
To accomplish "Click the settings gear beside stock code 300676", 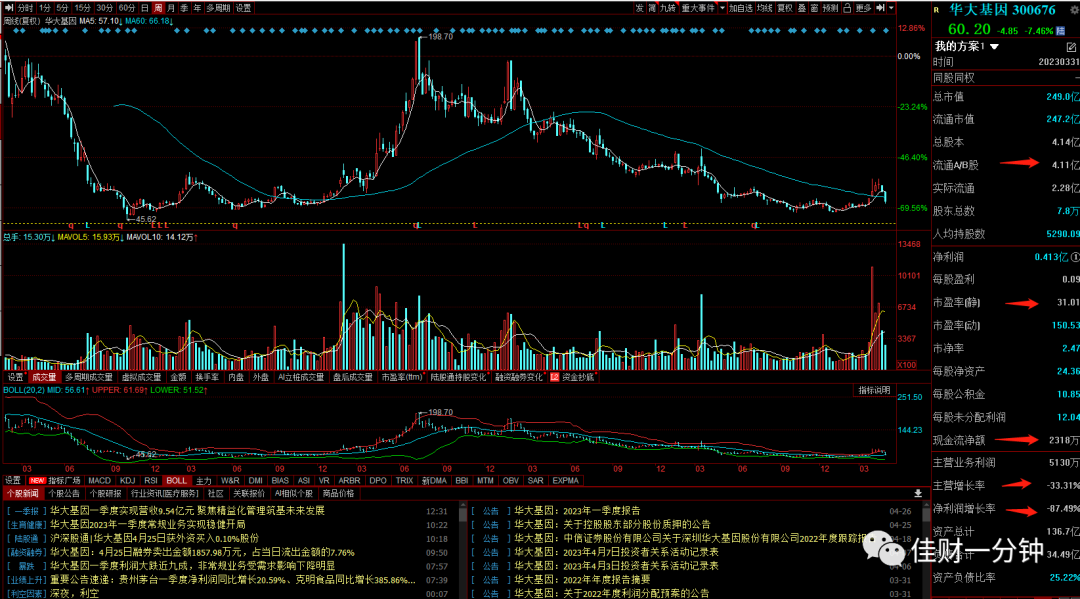I will click(x=1074, y=10).
